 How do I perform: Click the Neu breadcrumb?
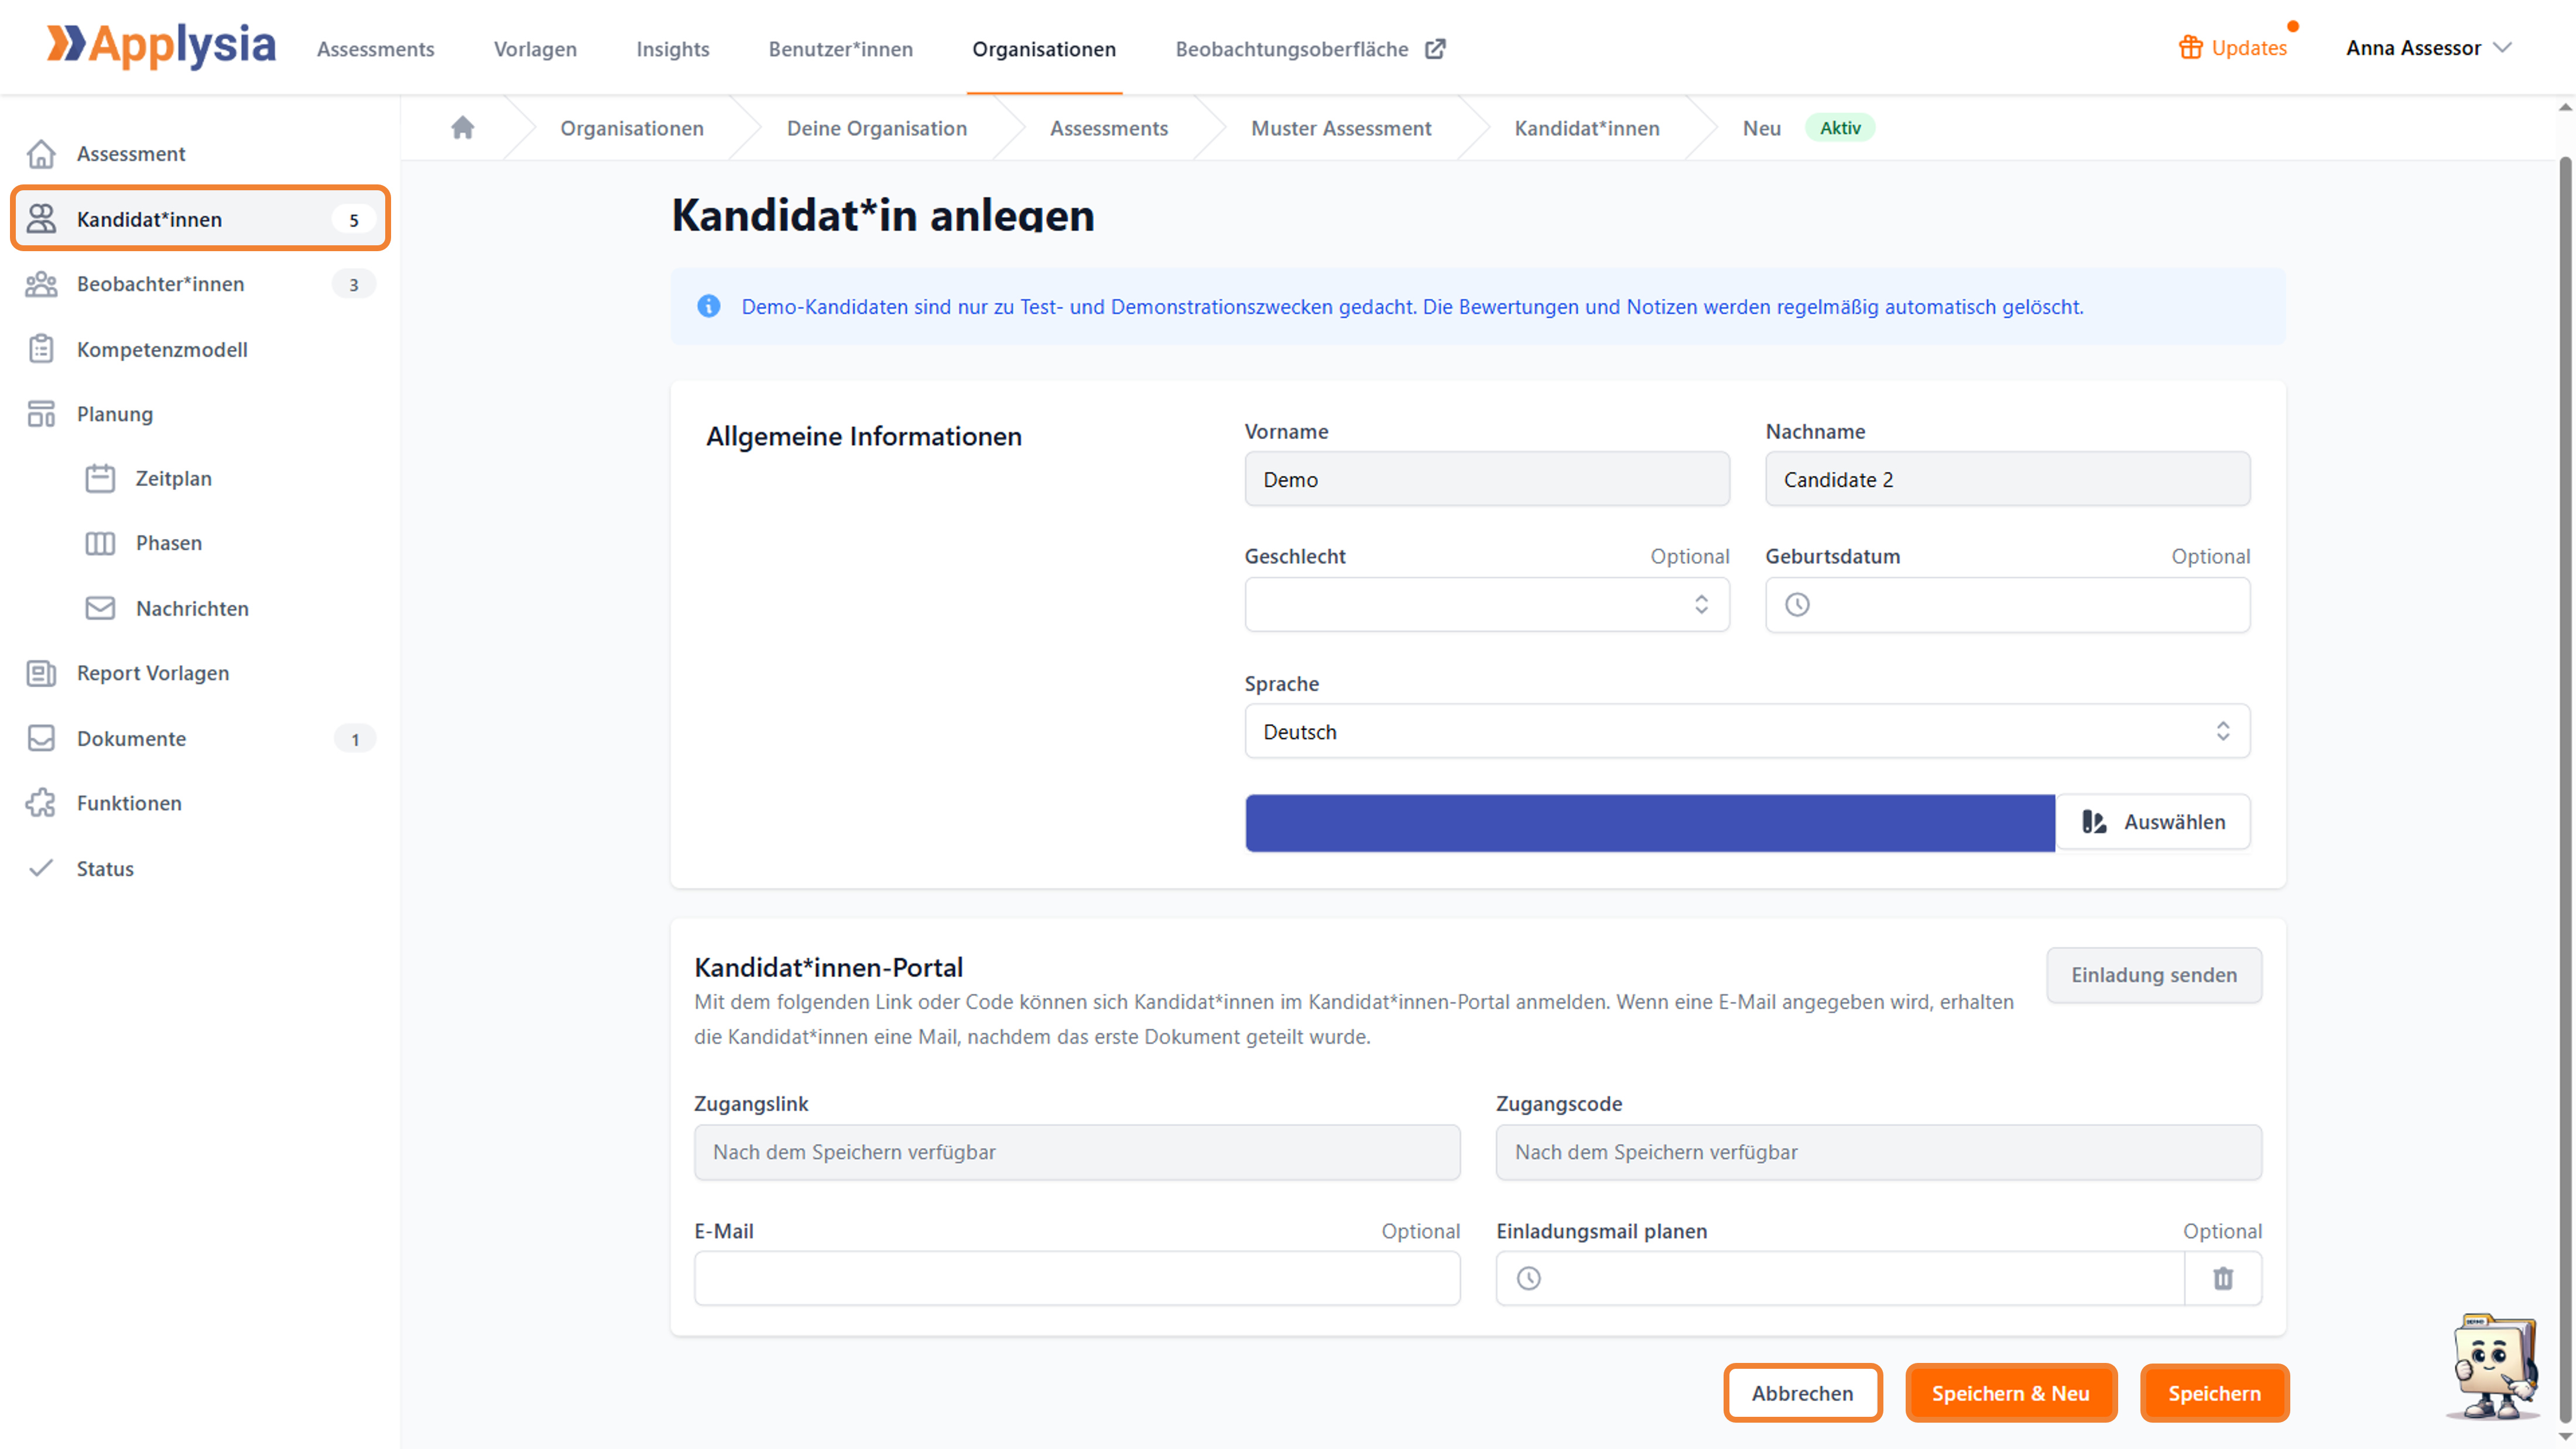[1762, 128]
